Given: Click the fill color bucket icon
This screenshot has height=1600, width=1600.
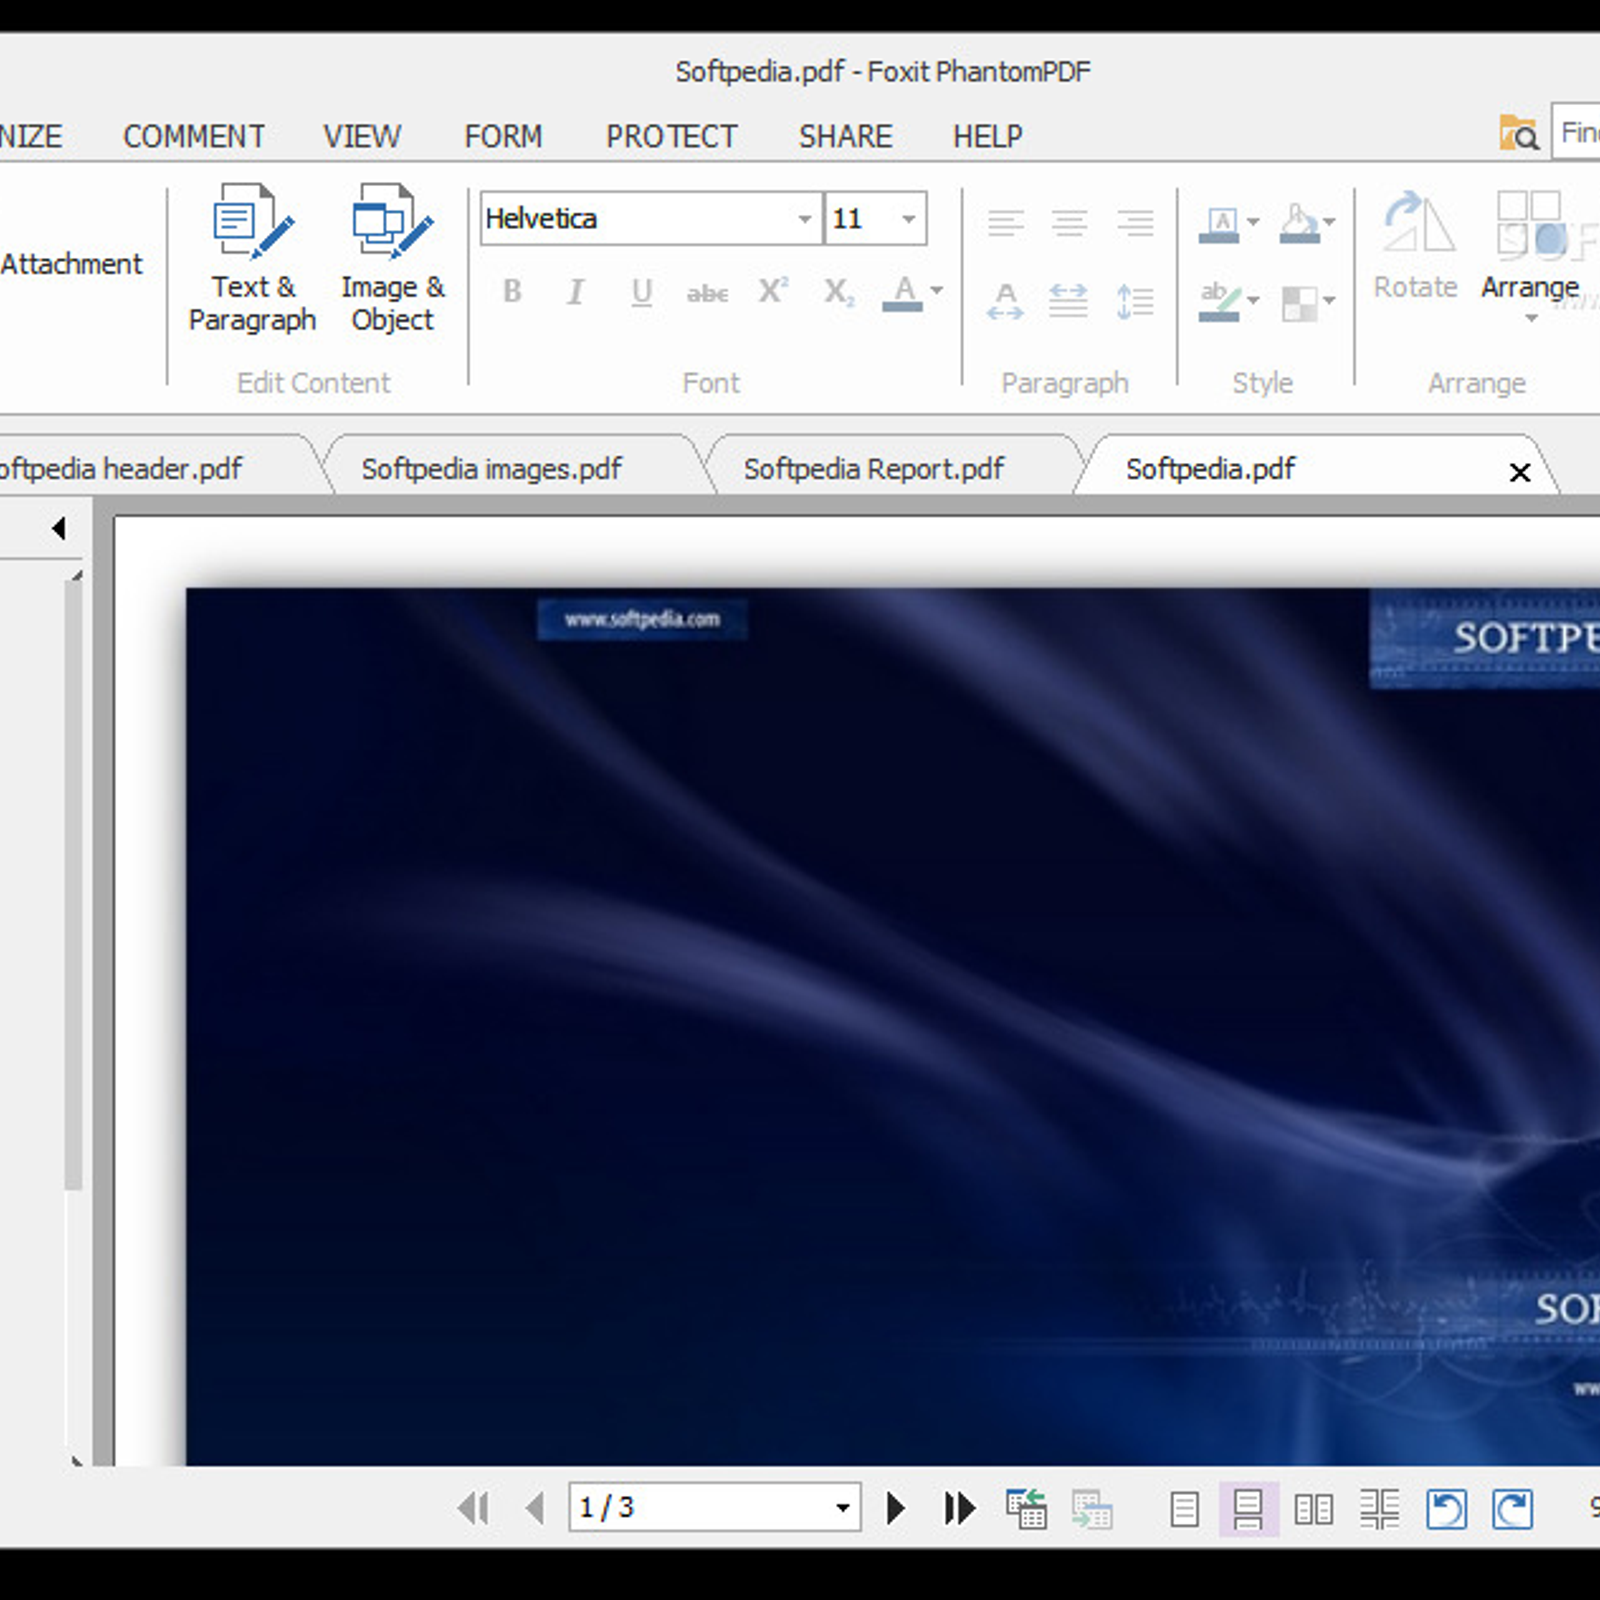Looking at the screenshot, I should [x=1299, y=224].
